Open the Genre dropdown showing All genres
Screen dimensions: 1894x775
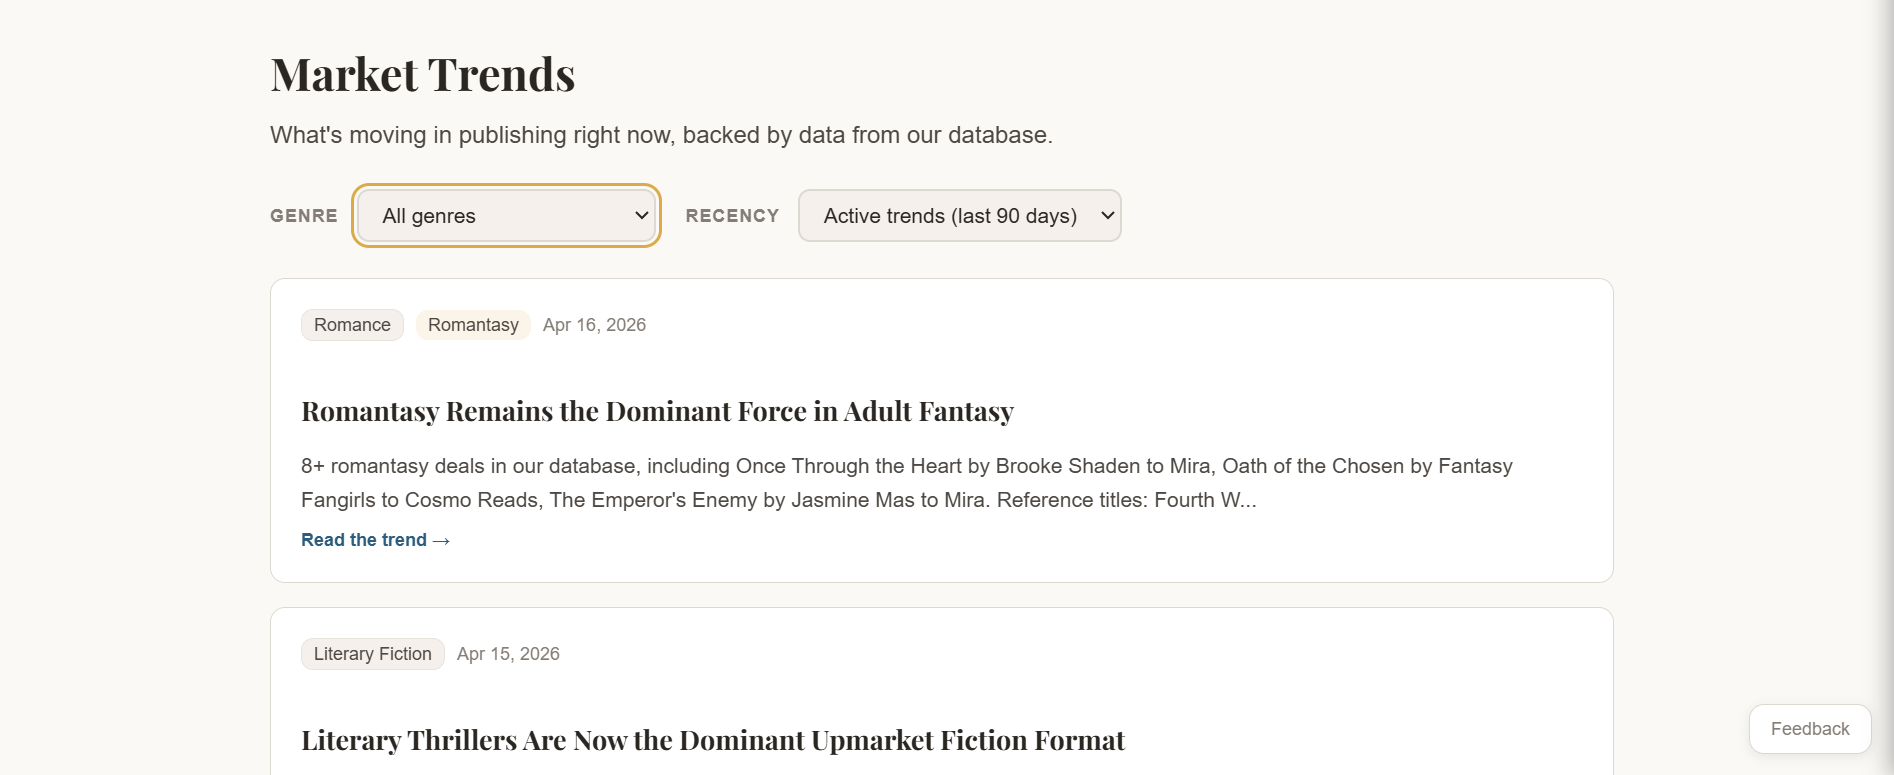(x=505, y=216)
